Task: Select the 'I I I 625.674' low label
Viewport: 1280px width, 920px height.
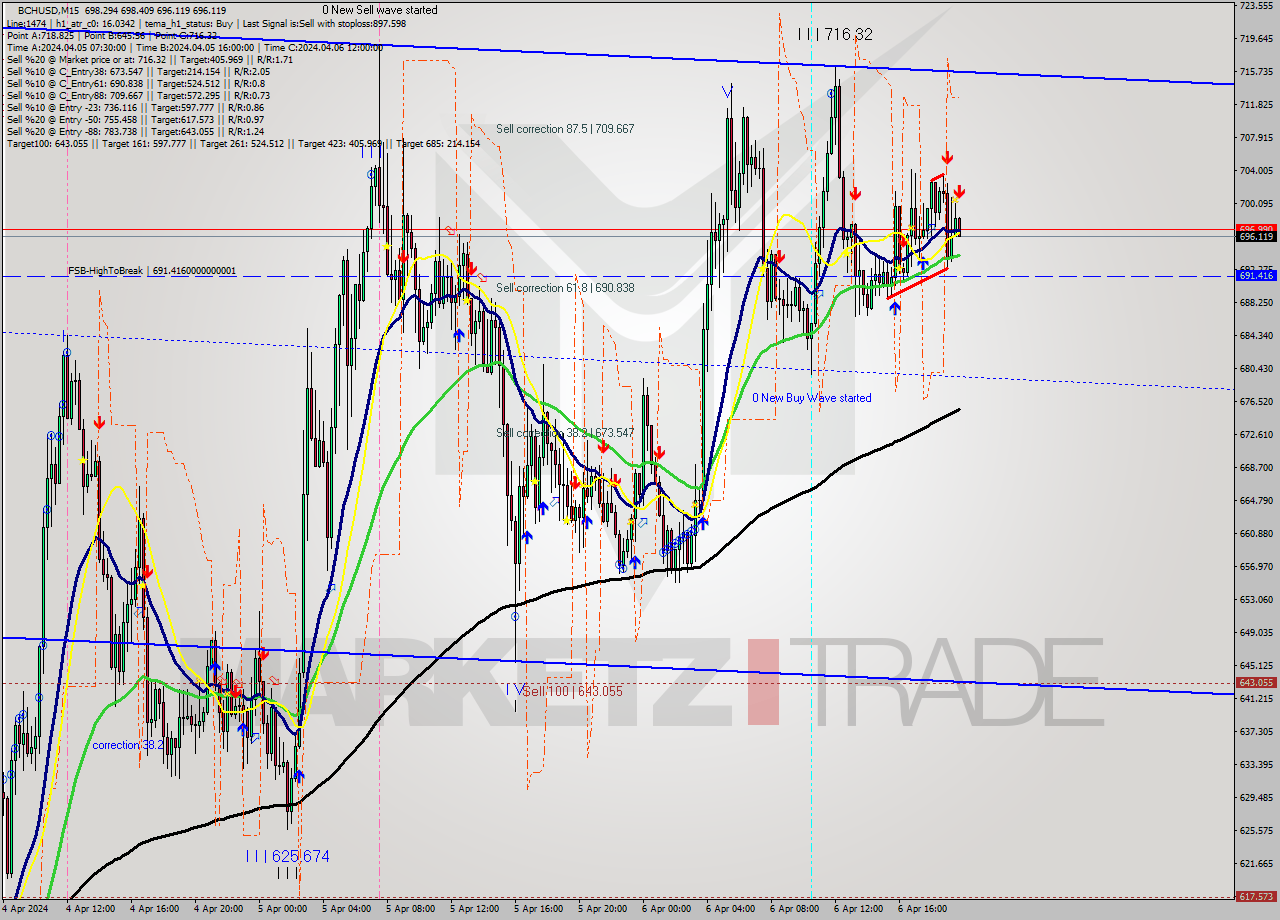Action: 288,856
